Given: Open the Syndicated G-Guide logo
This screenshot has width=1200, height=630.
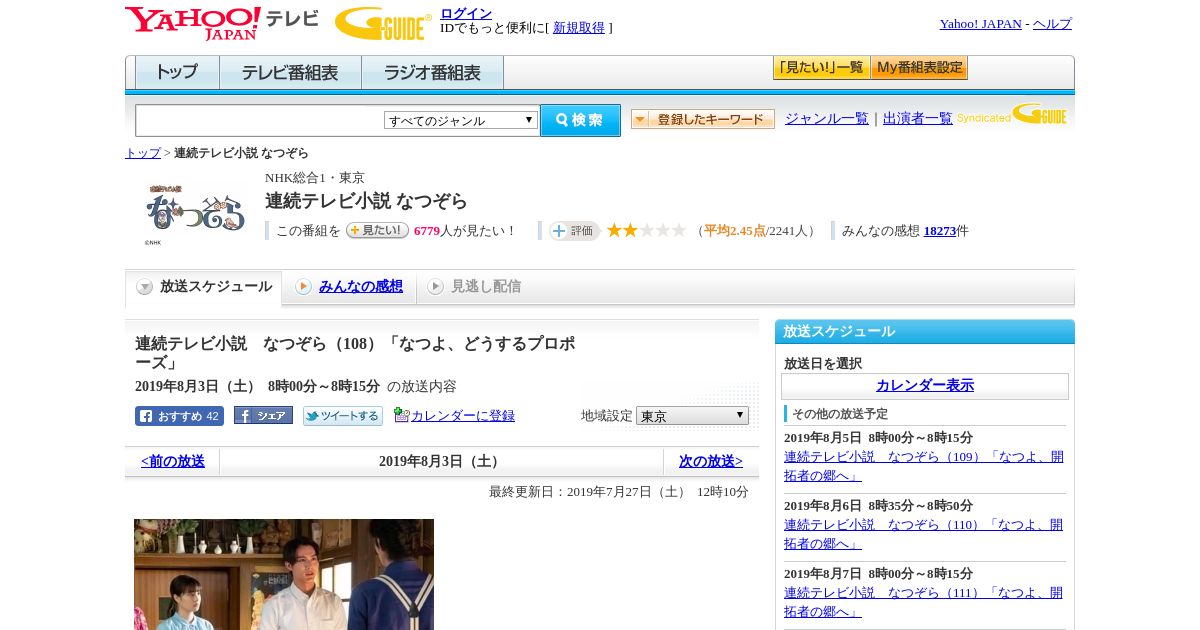Looking at the screenshot, I should pyautogui.click(x=1011, y=114).
